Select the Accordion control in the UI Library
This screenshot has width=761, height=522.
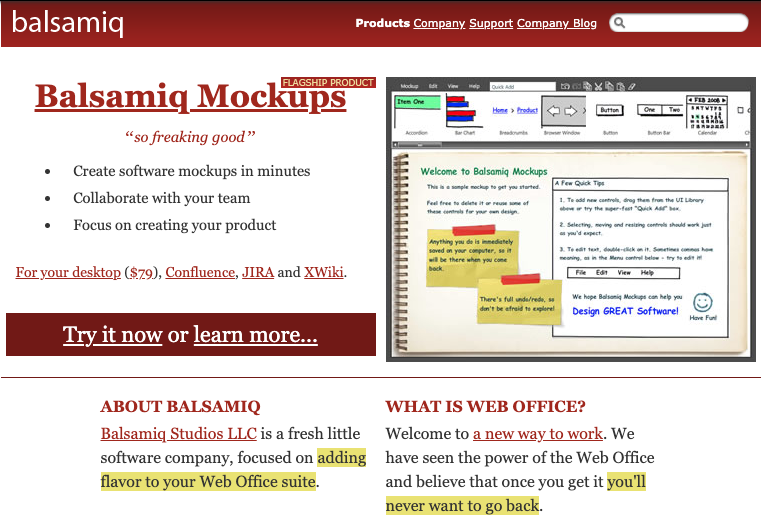(x=417, y=115)
